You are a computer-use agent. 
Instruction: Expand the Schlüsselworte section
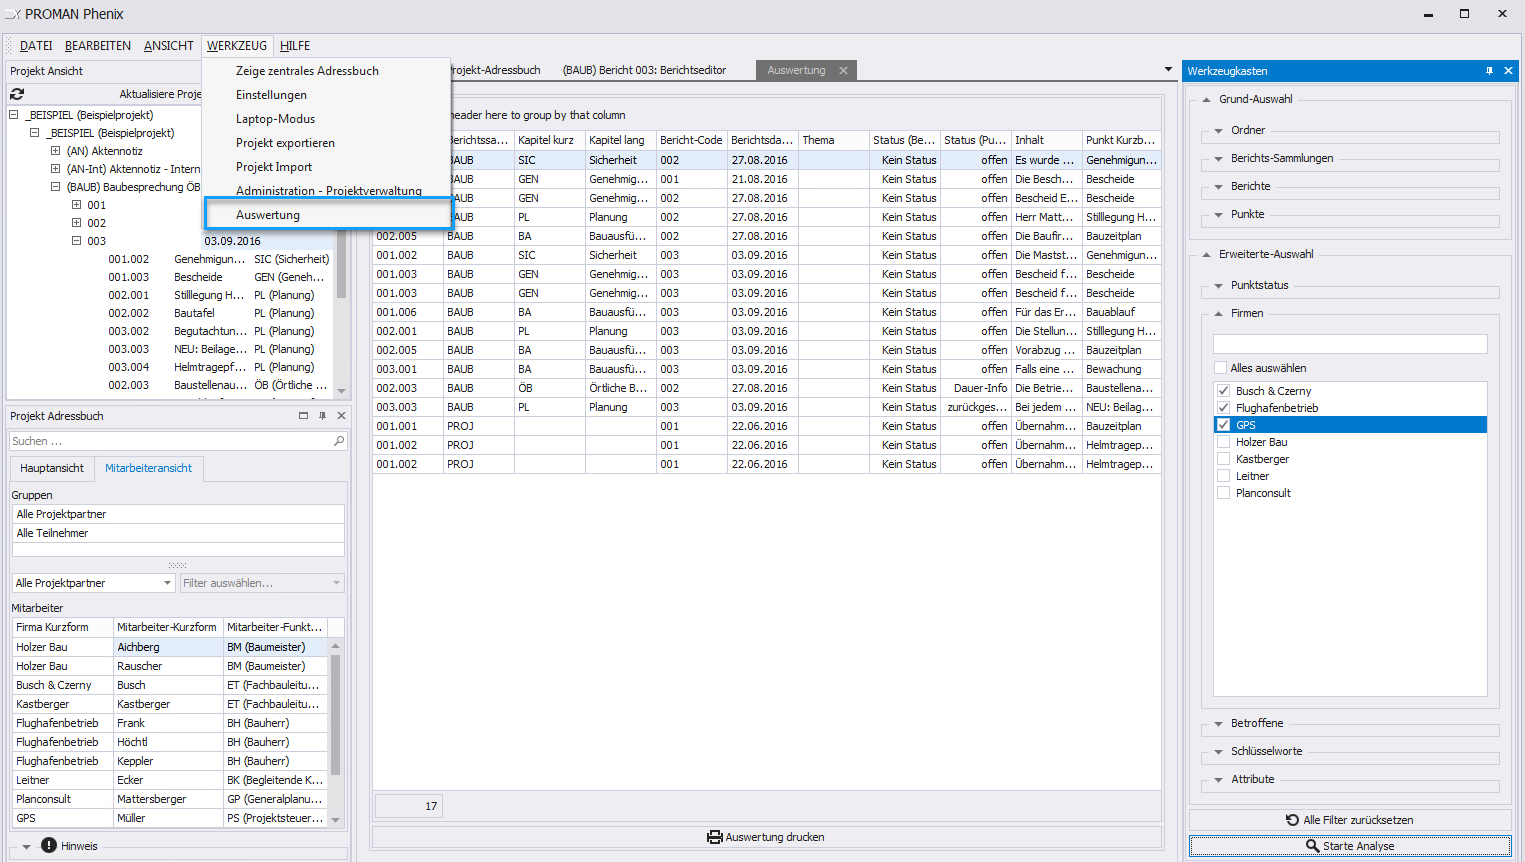click(x=1218, y=752)
